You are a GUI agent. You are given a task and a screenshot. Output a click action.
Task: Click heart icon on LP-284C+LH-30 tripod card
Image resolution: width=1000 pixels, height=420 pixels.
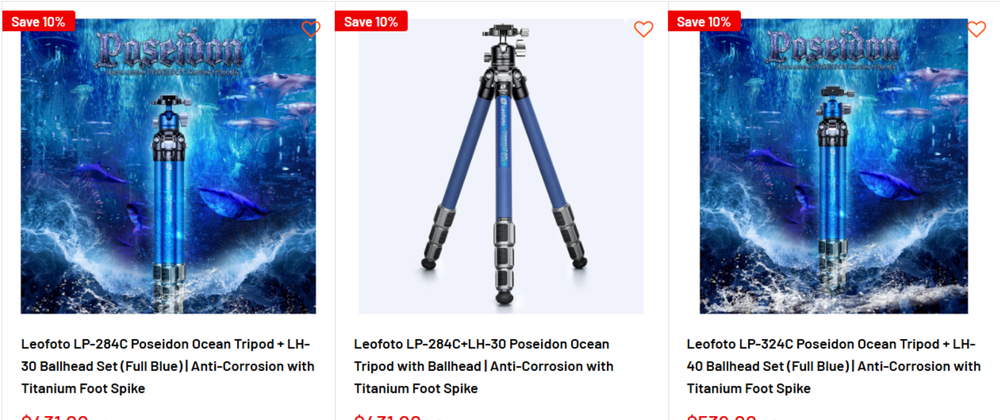tap(643, 29)
